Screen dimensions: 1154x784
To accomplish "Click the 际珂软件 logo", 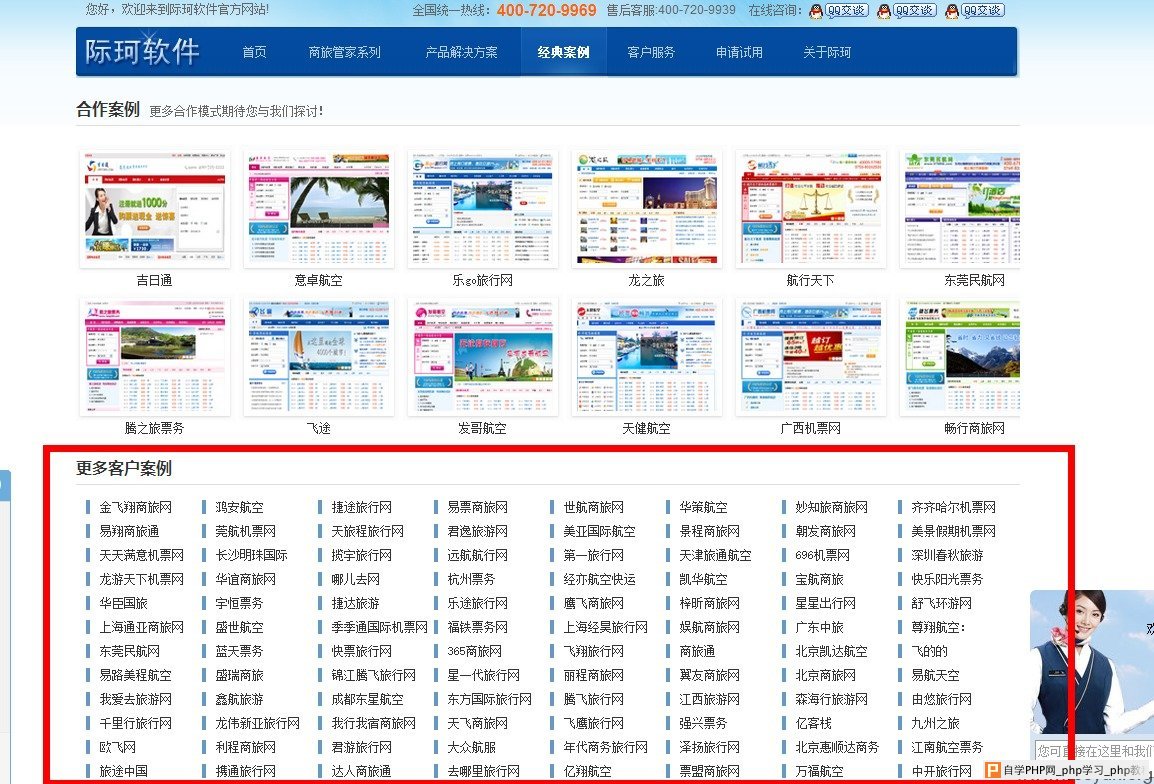I will click(142, 52).
